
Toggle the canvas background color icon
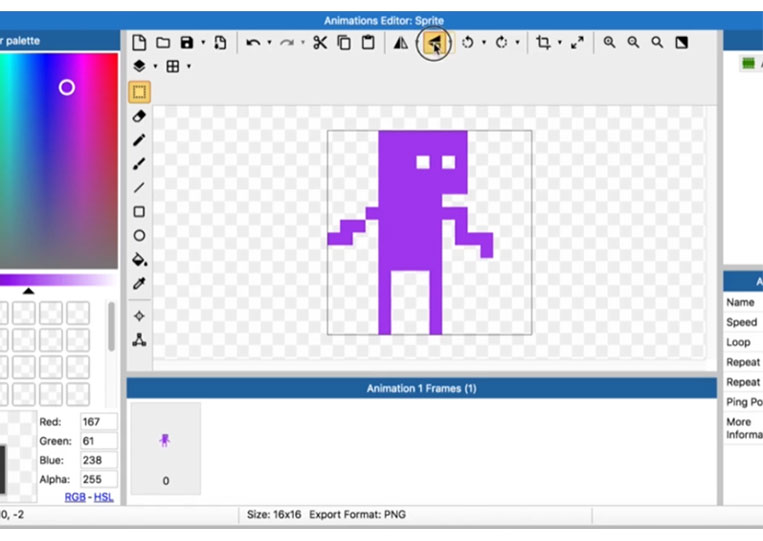coord(681,42)
